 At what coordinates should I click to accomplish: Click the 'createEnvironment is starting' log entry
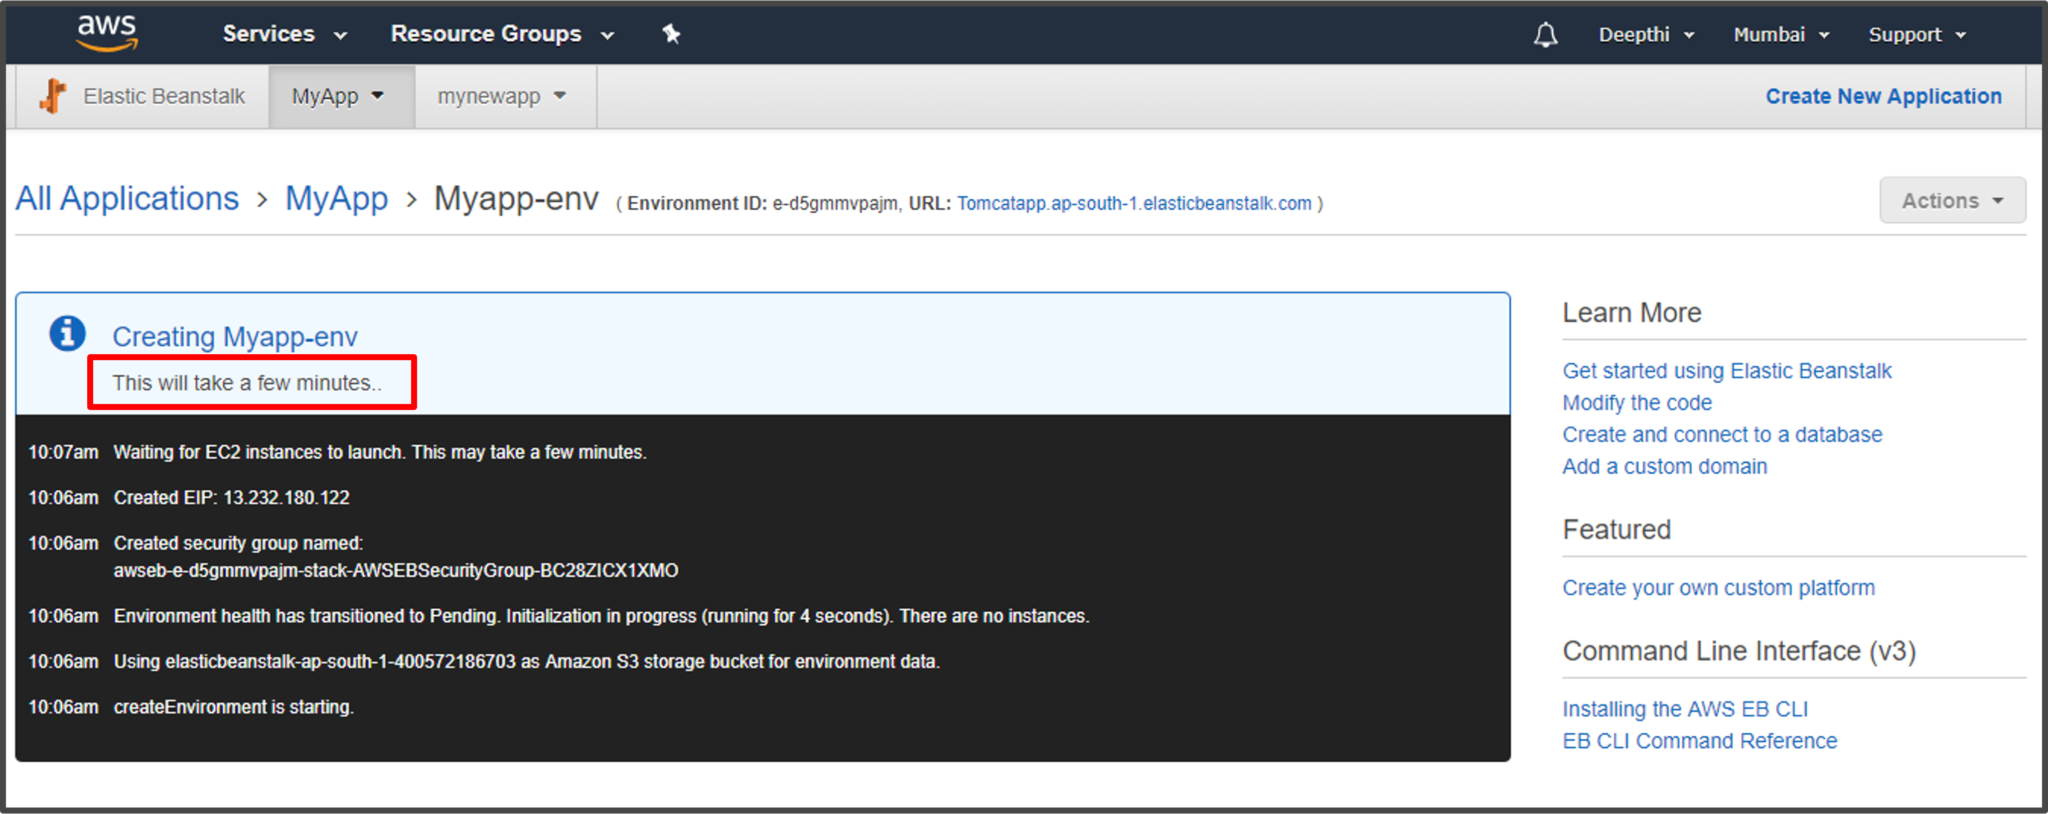coord(233,707)
